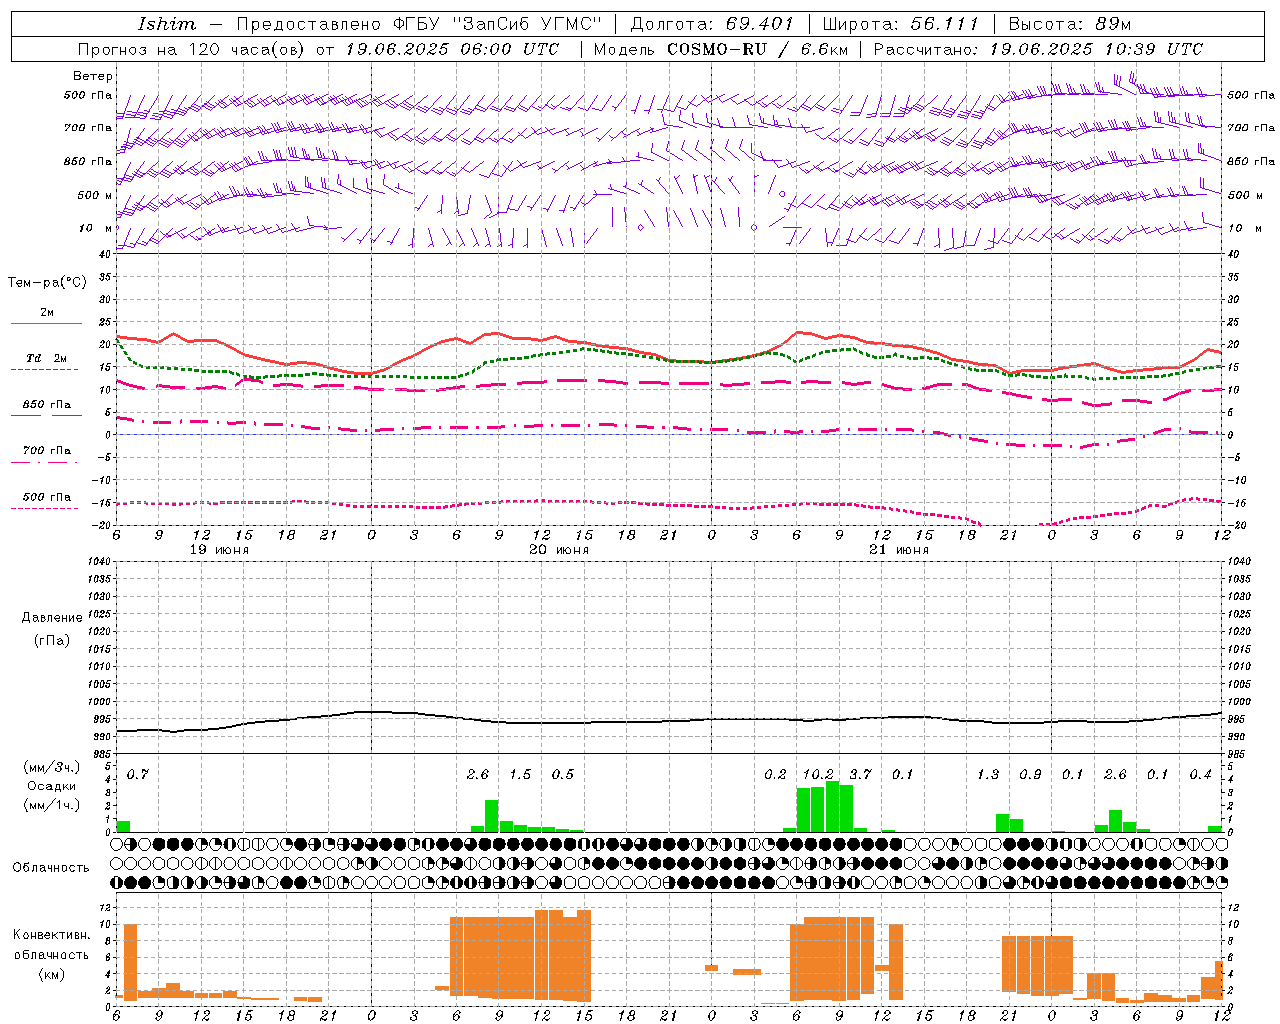This screenshot has height=1024, width=1280.
Task: Click the precipitation total "0.7"
Action: 138,775
